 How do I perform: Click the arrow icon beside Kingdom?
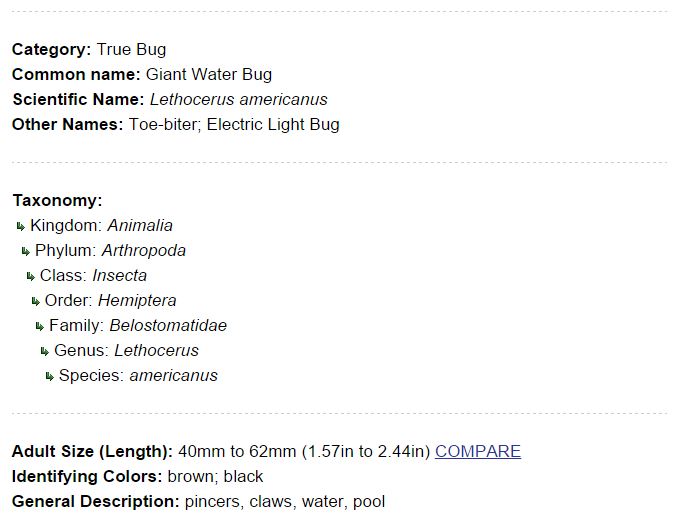tap(21, 226)
